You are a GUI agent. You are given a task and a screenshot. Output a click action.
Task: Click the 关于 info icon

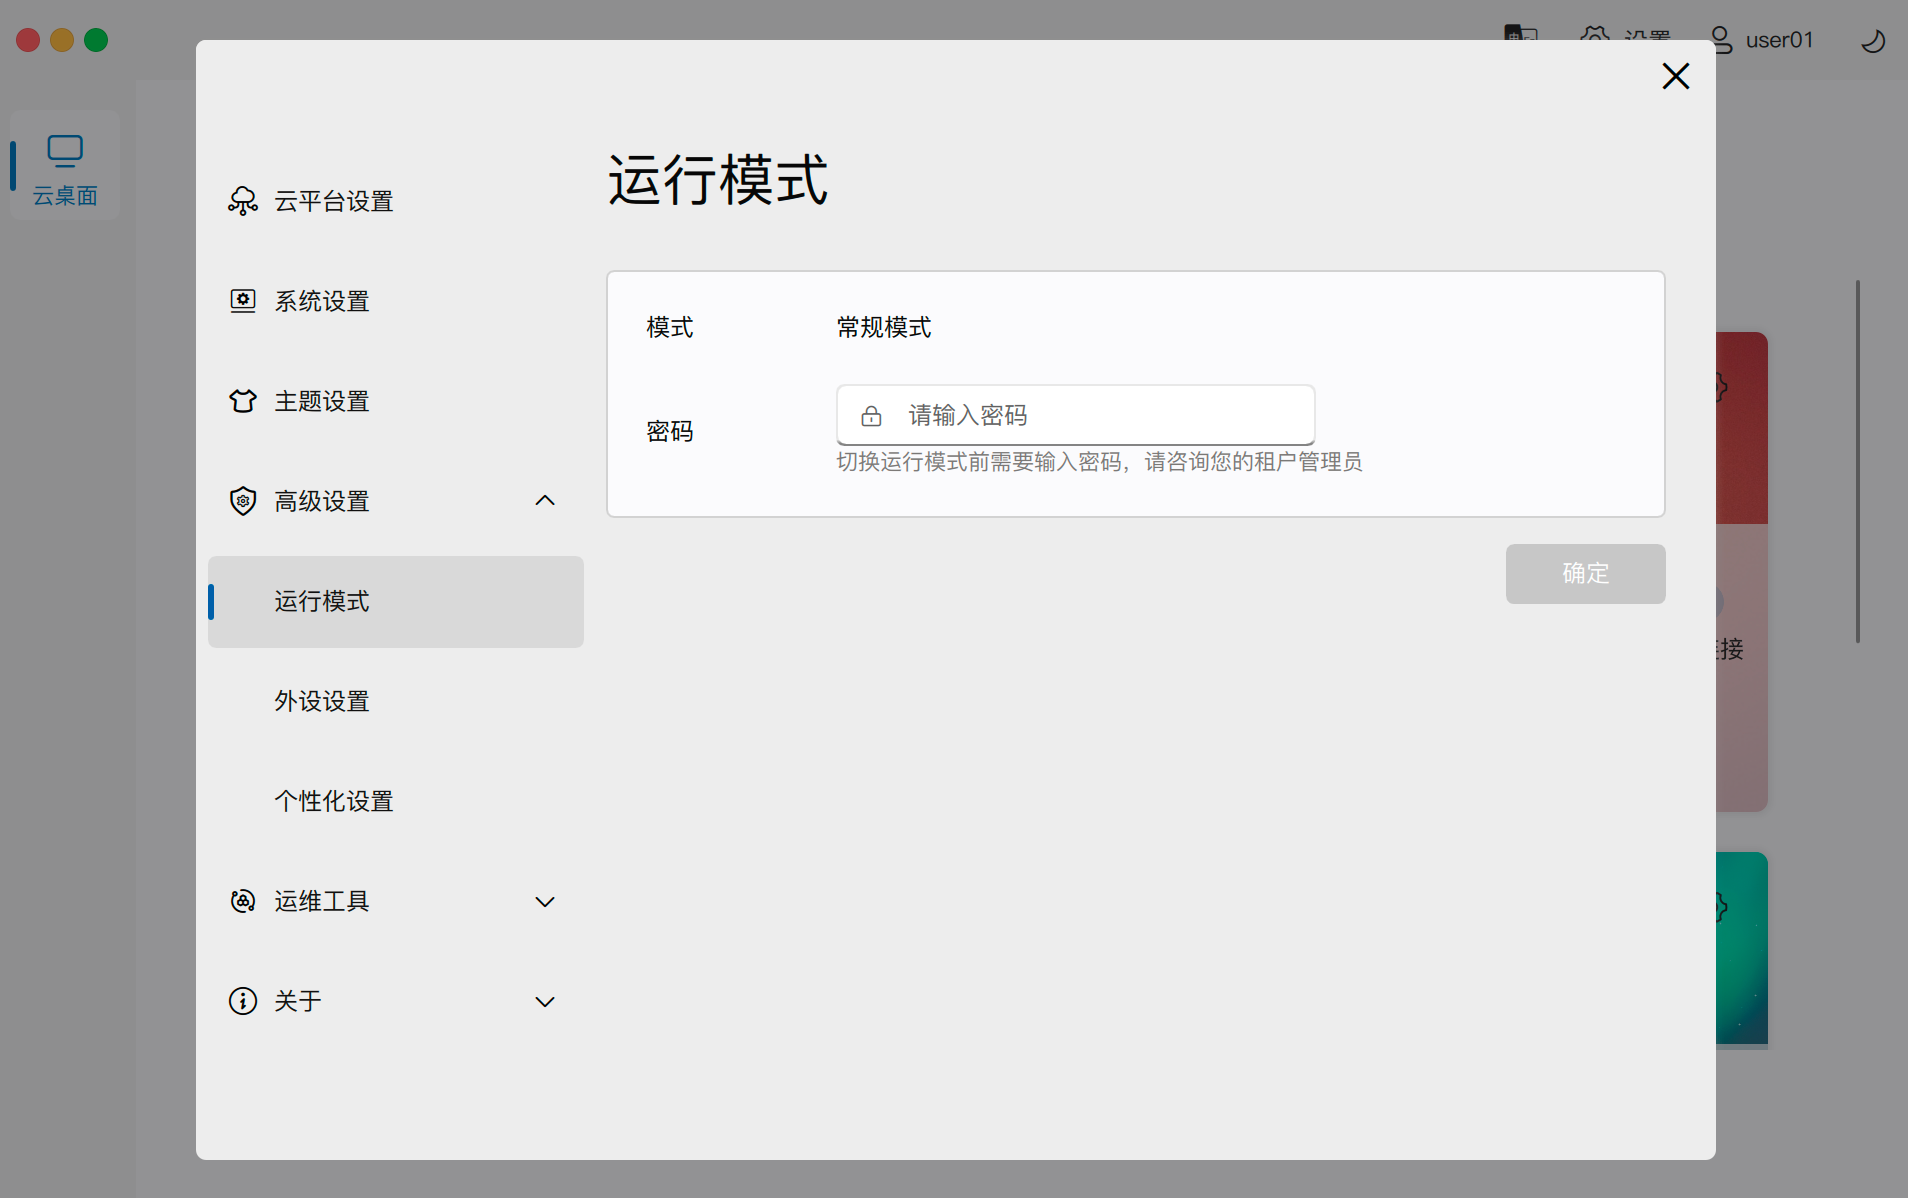coord(243,1001)
